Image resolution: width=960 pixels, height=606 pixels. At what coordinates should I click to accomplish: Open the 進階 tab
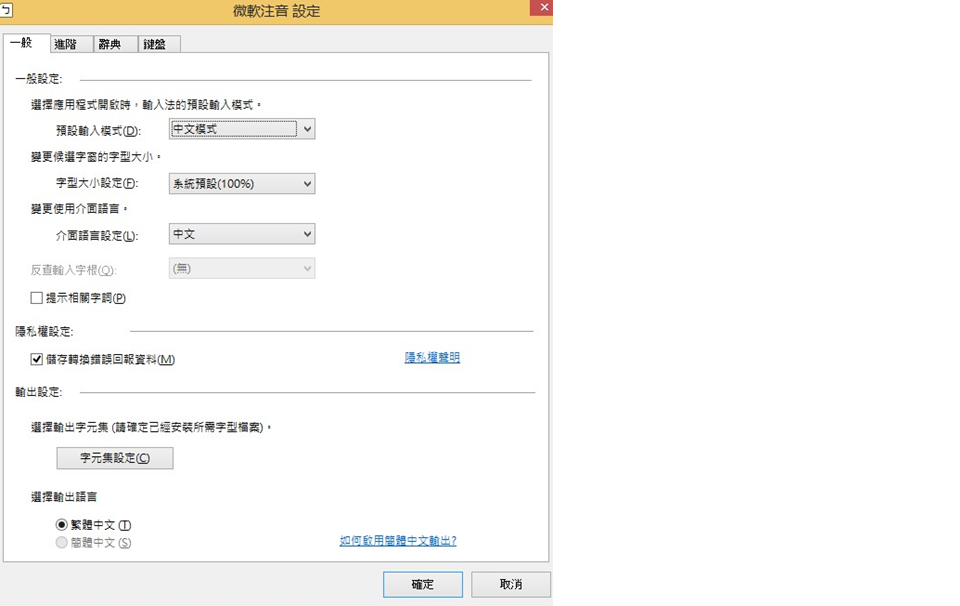coord(71,44)
